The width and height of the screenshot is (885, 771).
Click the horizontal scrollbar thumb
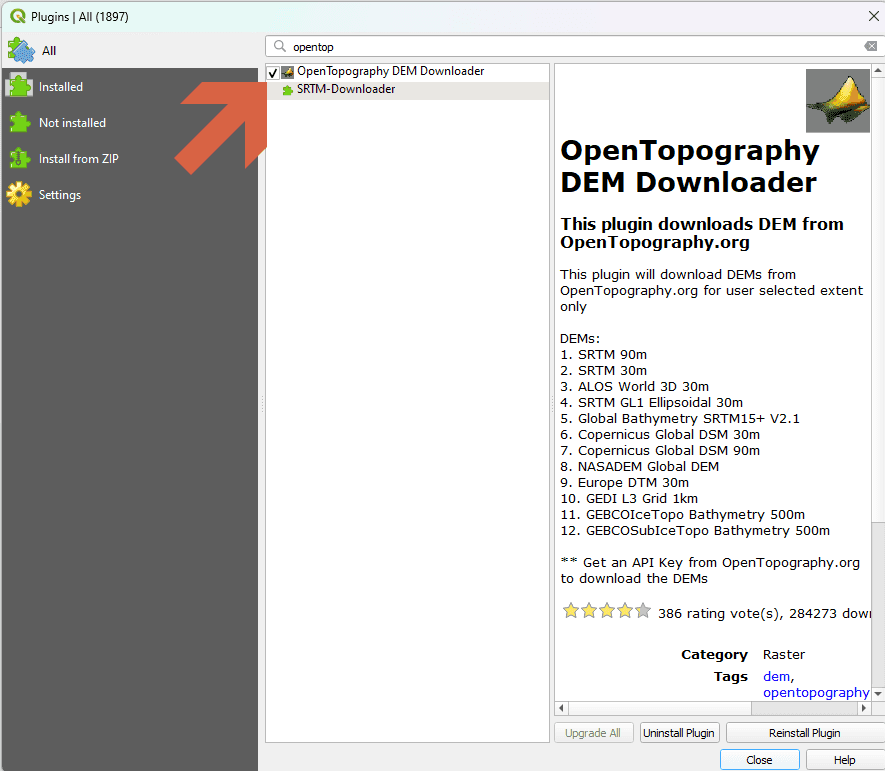660,708
